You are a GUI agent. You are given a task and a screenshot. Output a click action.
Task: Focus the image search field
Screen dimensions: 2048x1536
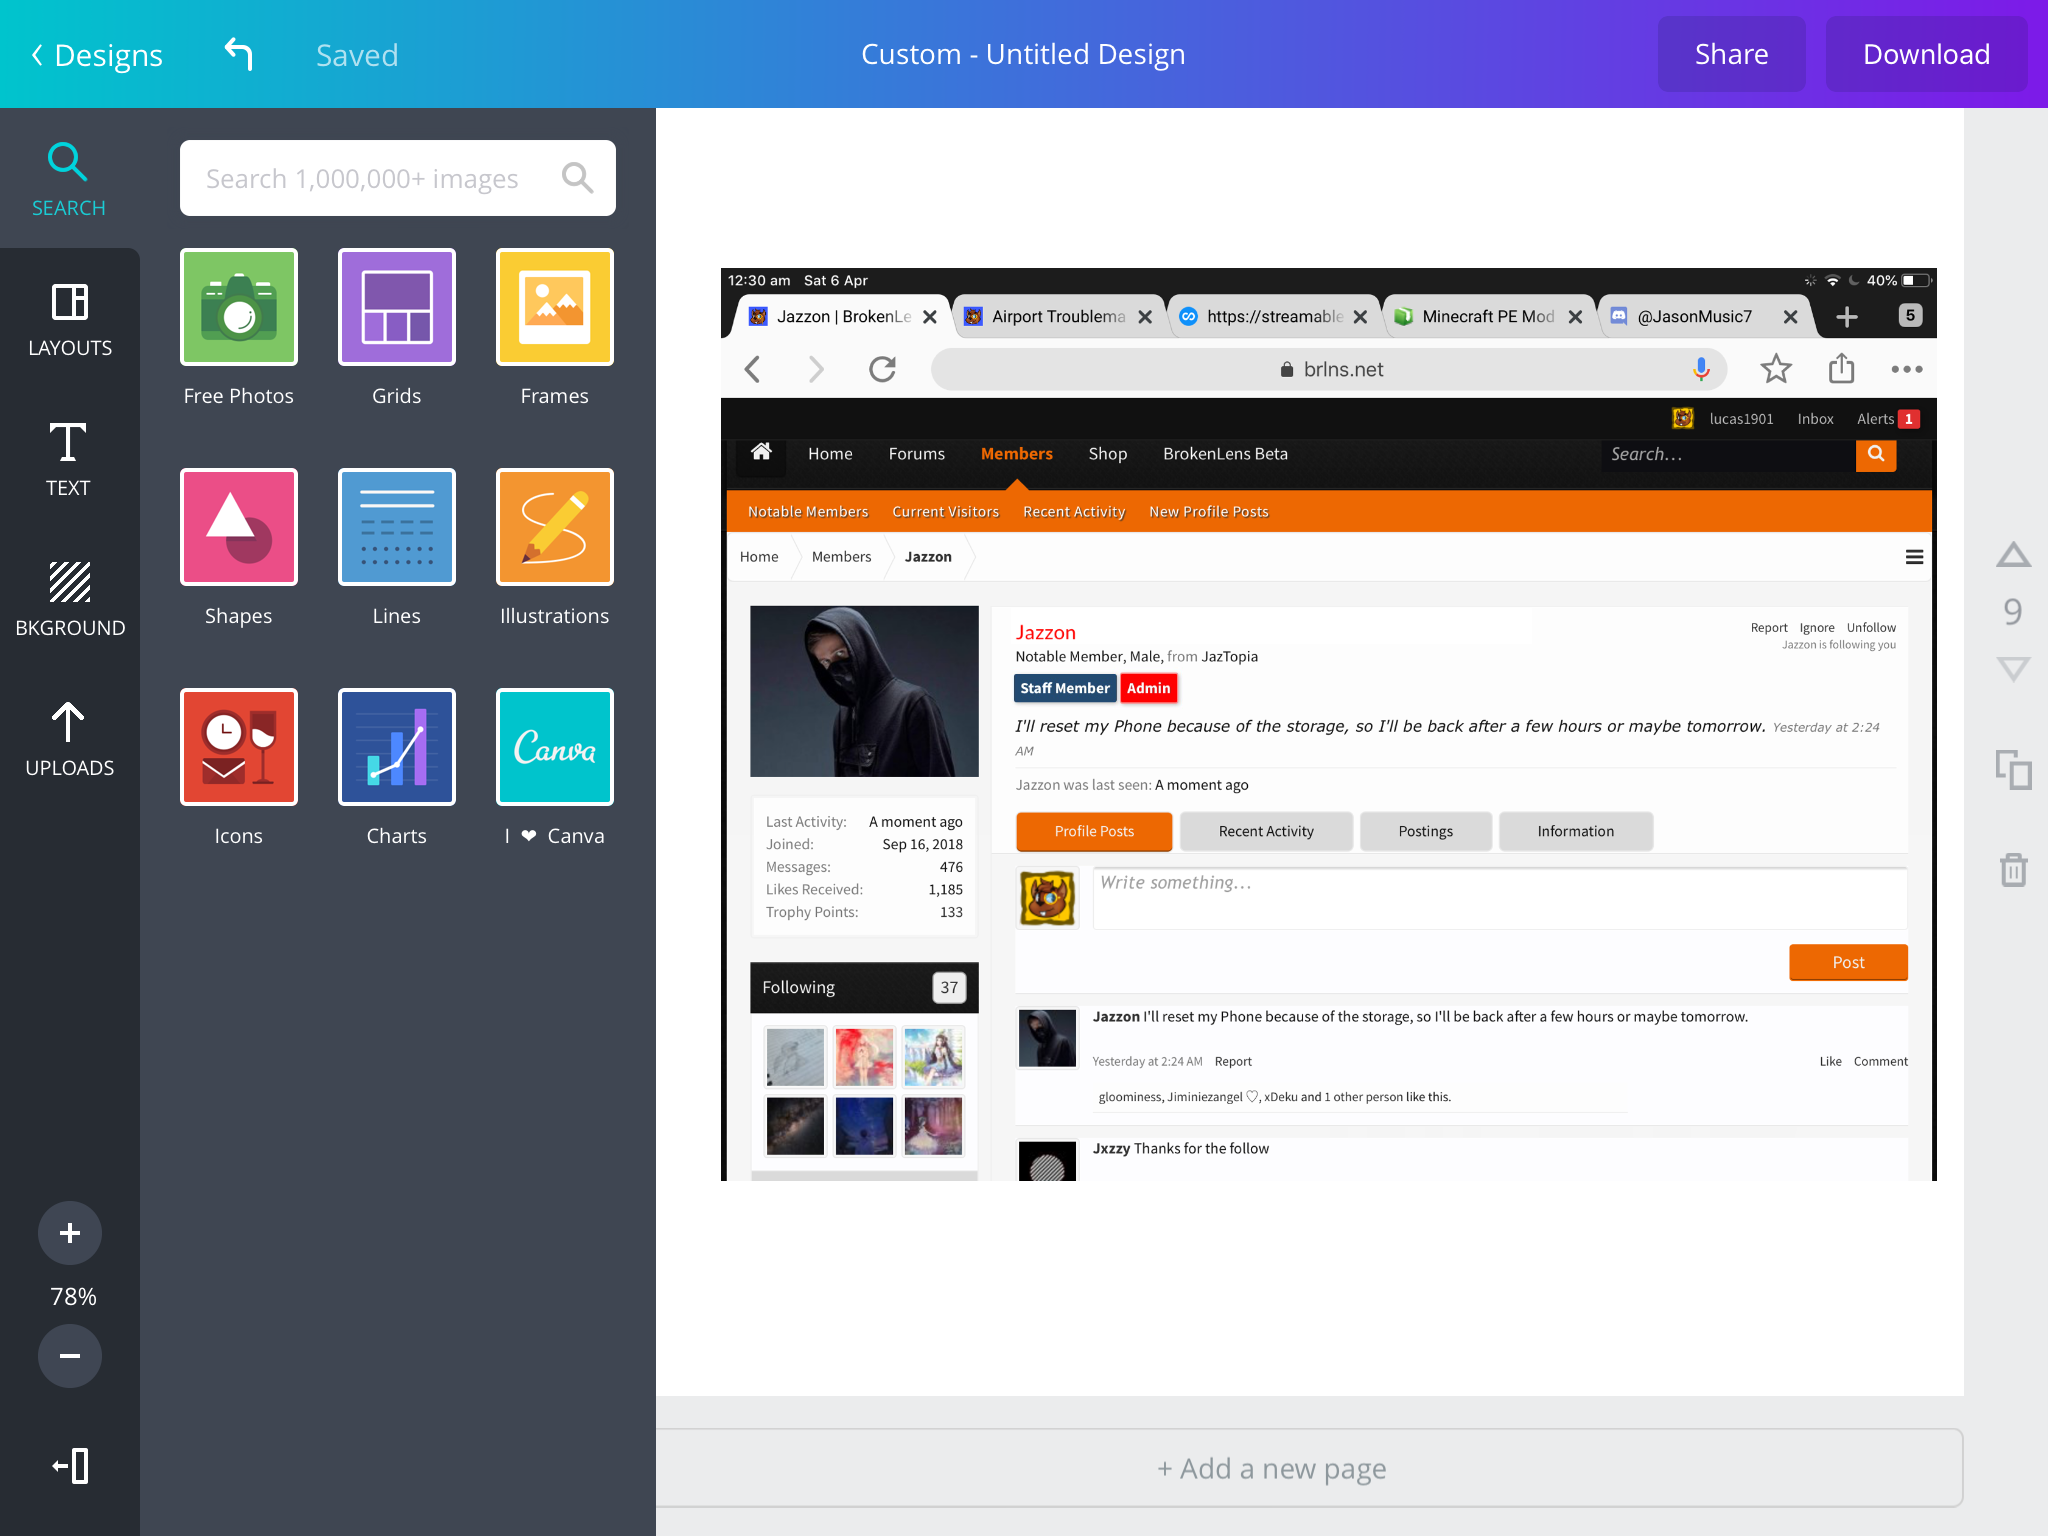(398, 178)
